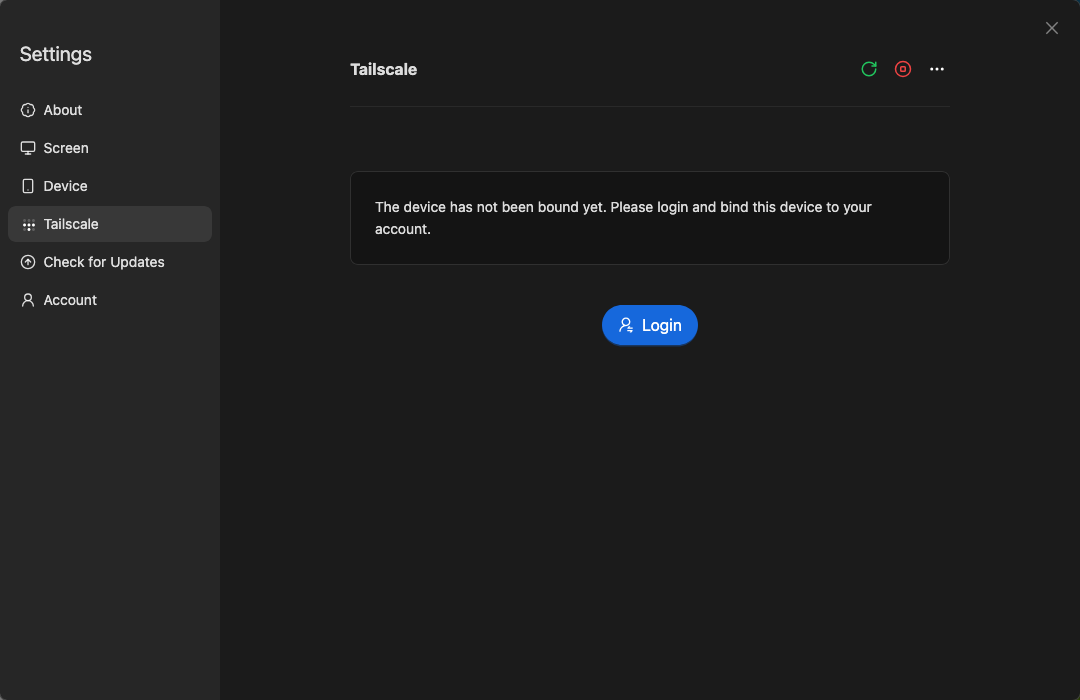Select the Tailscale sidebar item
The height and width of the screenshot is (700, 1080).
[110, 224]
